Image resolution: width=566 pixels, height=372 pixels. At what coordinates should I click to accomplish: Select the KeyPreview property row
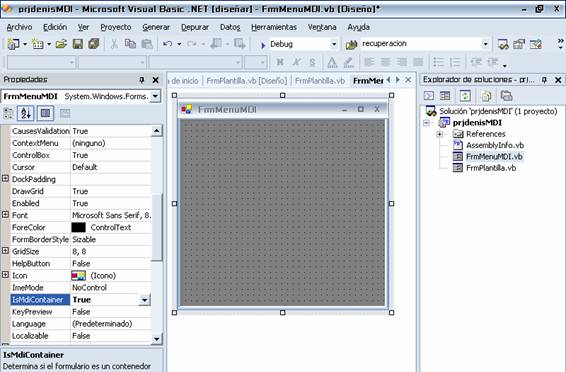[81, 312]
